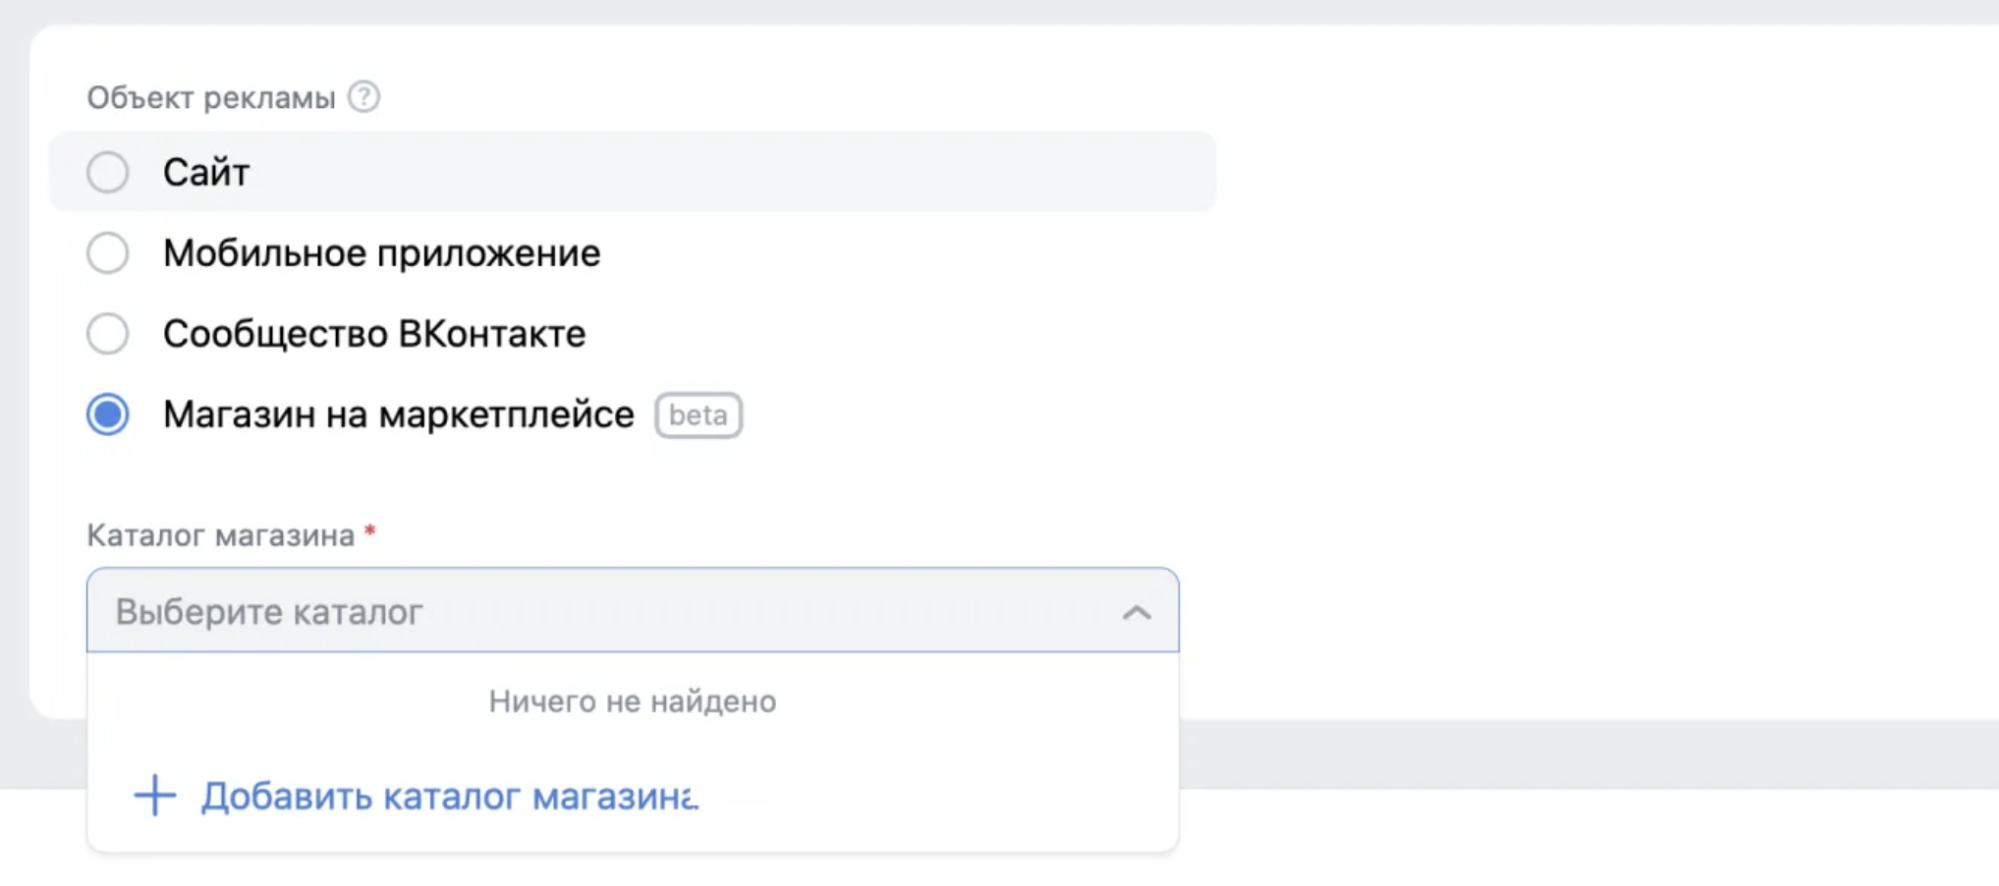Focus the Выберите каталог dropdown field
1999x886 pixels.
pyautogui.click(x=632, y=611)
